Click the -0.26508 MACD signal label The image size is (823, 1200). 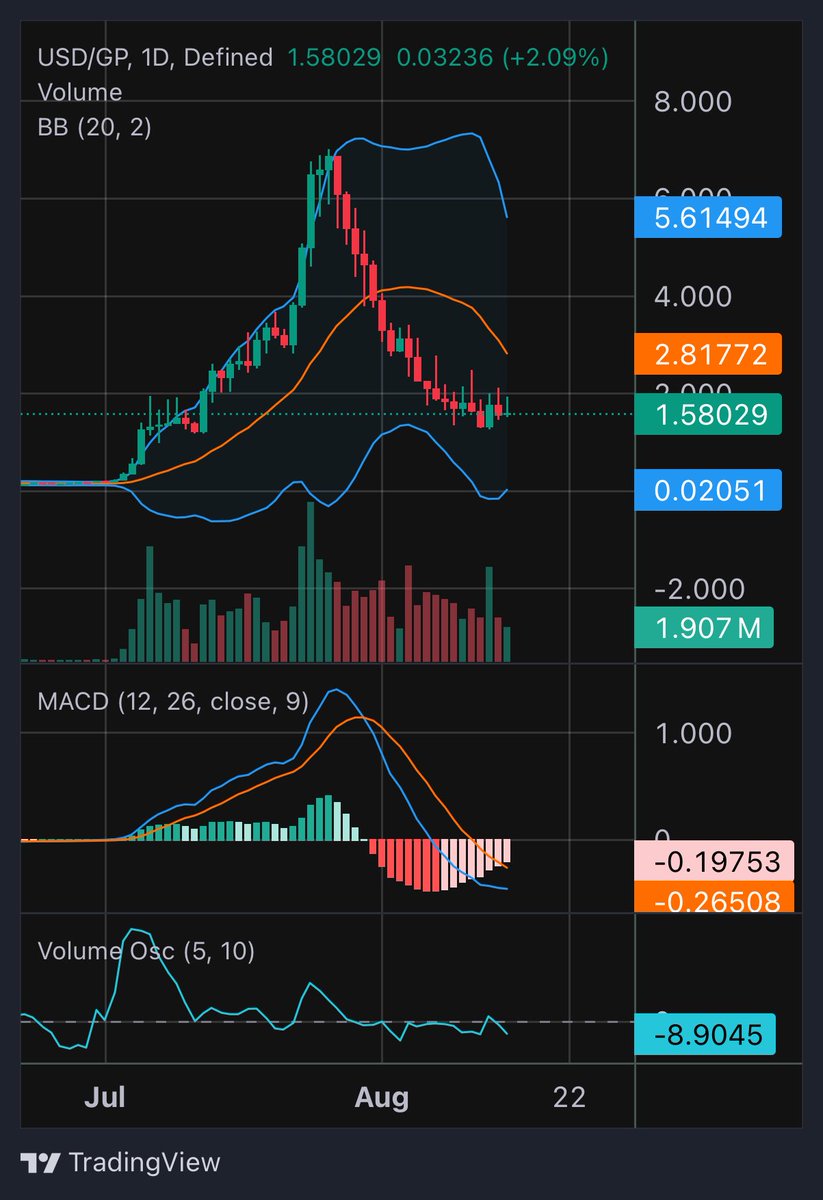[x=714, y=897]
